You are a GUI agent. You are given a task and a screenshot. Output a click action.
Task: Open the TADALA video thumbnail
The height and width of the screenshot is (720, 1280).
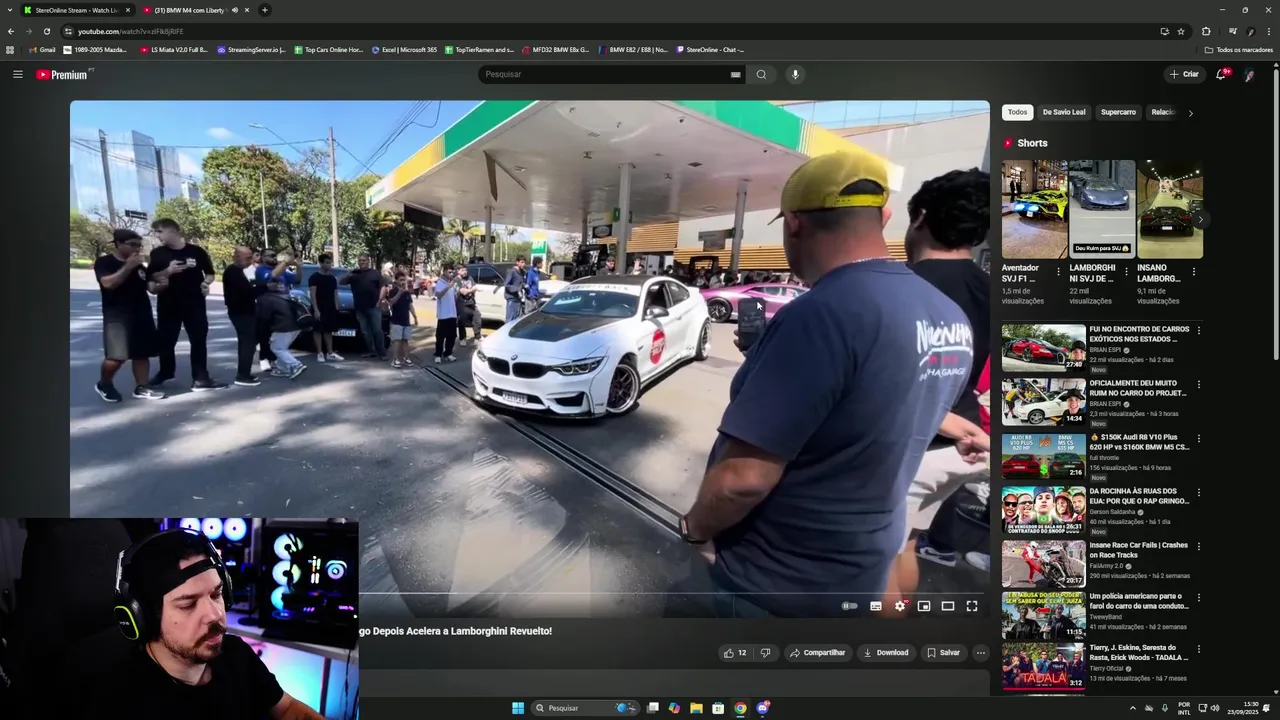click(x=1043, y=666)
